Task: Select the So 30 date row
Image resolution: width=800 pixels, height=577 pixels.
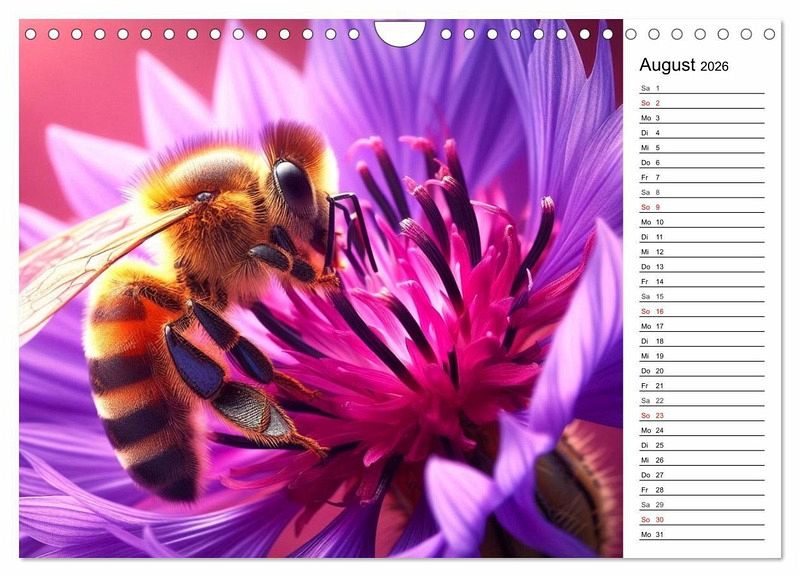Action: tap(701, 519)
